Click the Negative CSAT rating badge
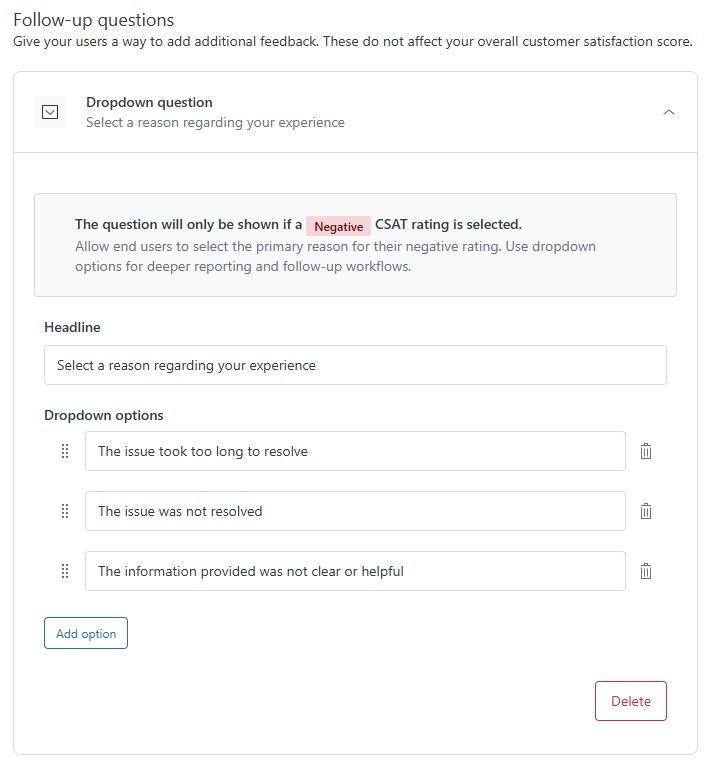 click(338, 226)
